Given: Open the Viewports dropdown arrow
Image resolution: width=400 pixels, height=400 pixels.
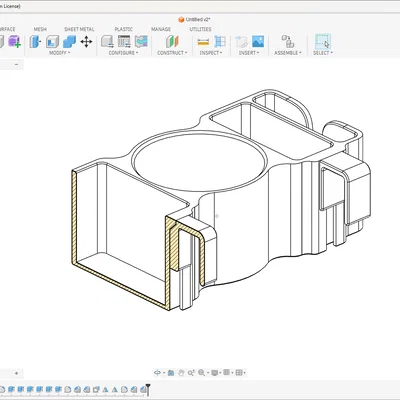Looking at the screenshot, I should (245, 373).
